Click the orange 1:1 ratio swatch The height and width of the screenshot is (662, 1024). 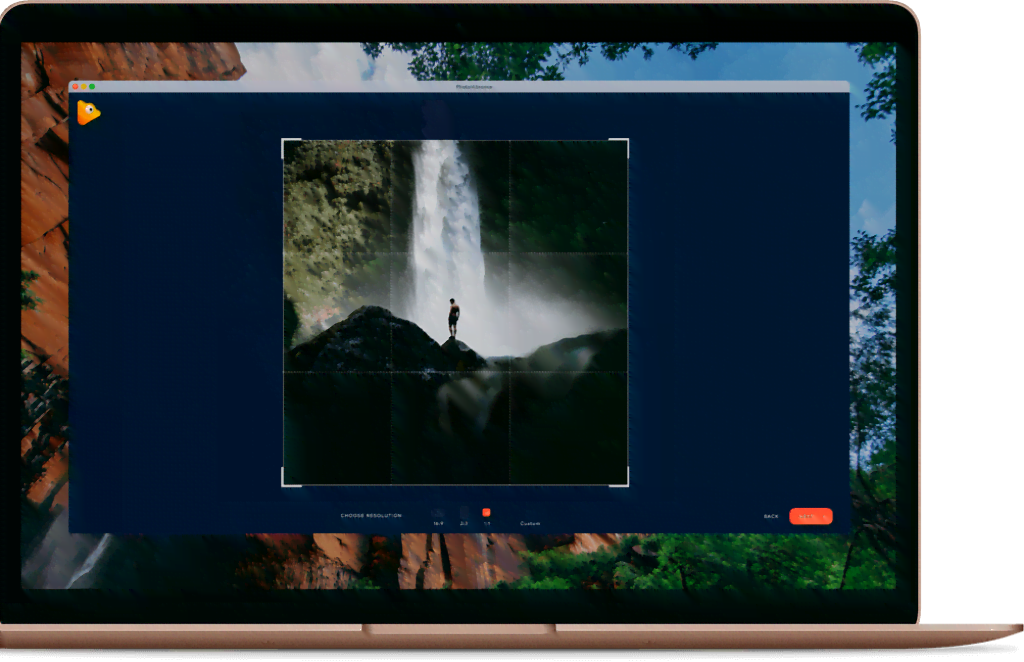point(486,510)
